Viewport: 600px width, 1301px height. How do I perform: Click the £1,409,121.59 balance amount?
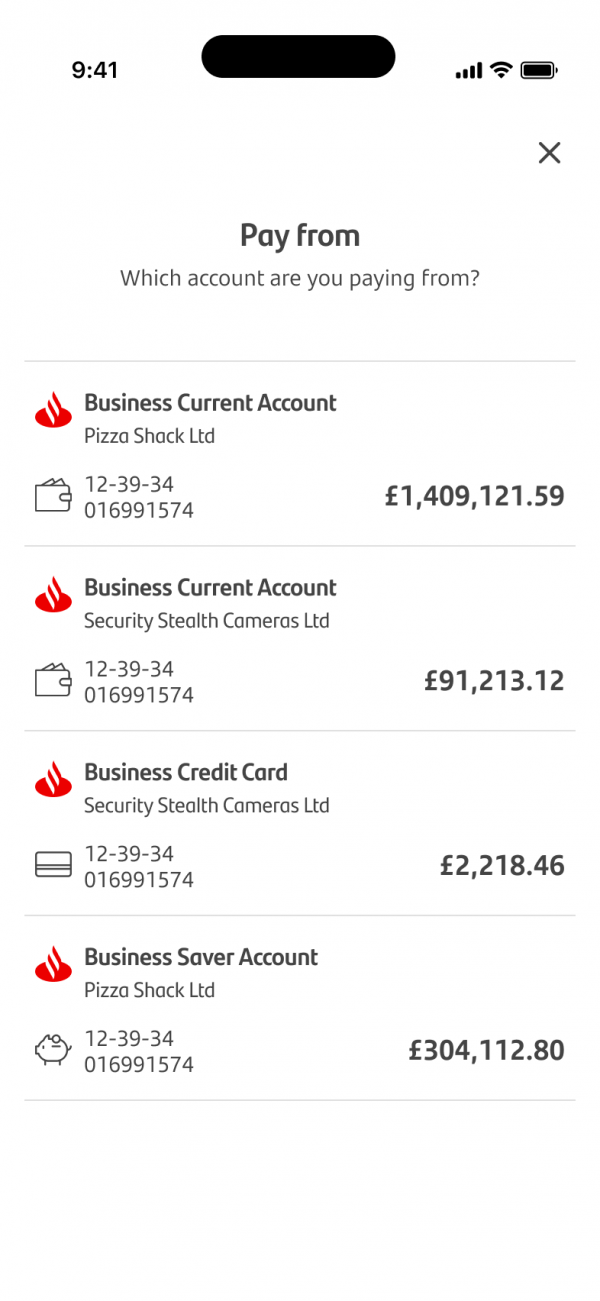[474, 495]
